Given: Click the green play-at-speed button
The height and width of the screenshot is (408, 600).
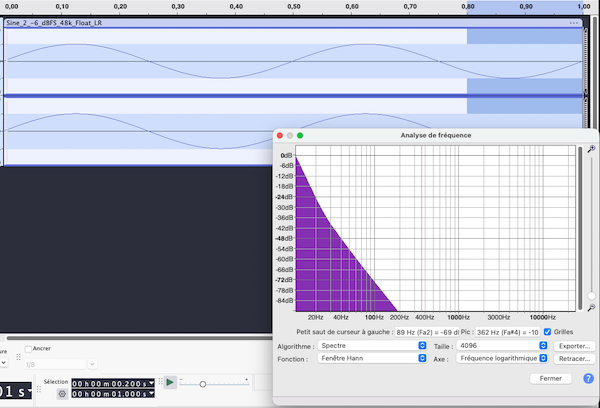Looking at the screenshot, I should pyautogui.click(x=170, y=382).
